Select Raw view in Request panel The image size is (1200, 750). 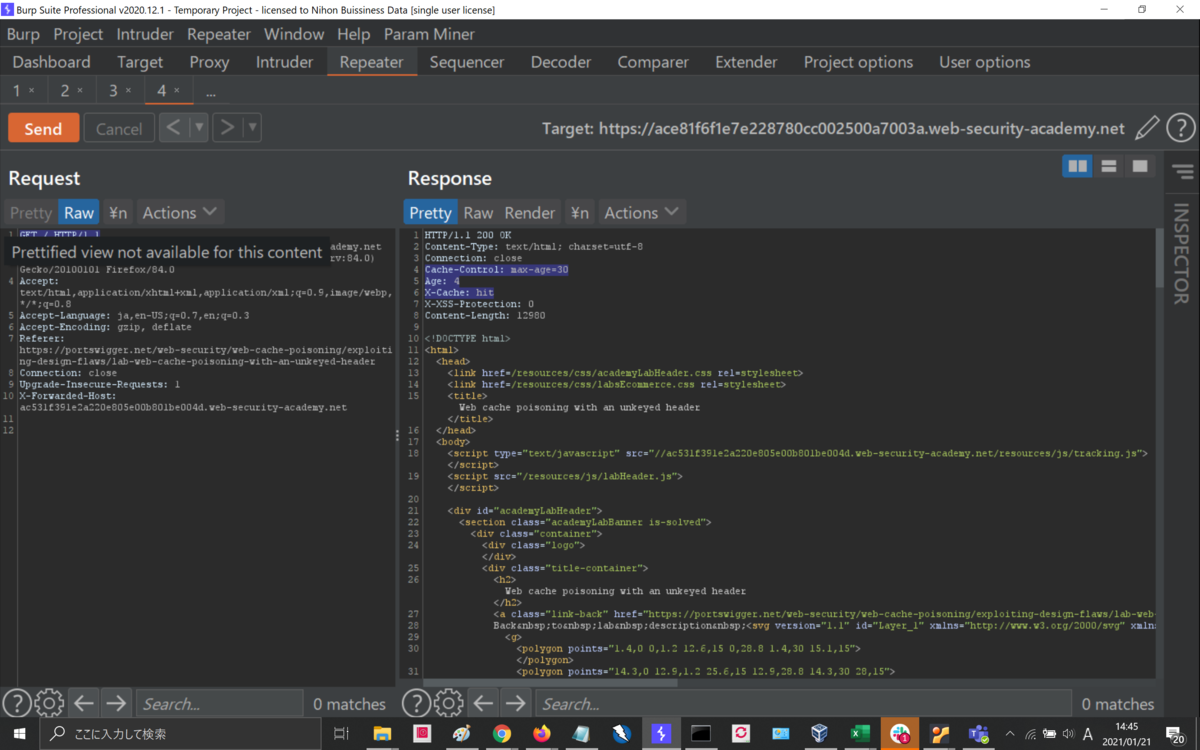tap(79, 212)
